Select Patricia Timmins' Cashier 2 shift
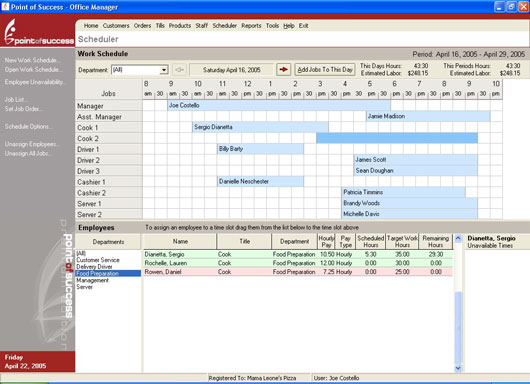This screenshot has width=530, height=384. tap(403, 192)
